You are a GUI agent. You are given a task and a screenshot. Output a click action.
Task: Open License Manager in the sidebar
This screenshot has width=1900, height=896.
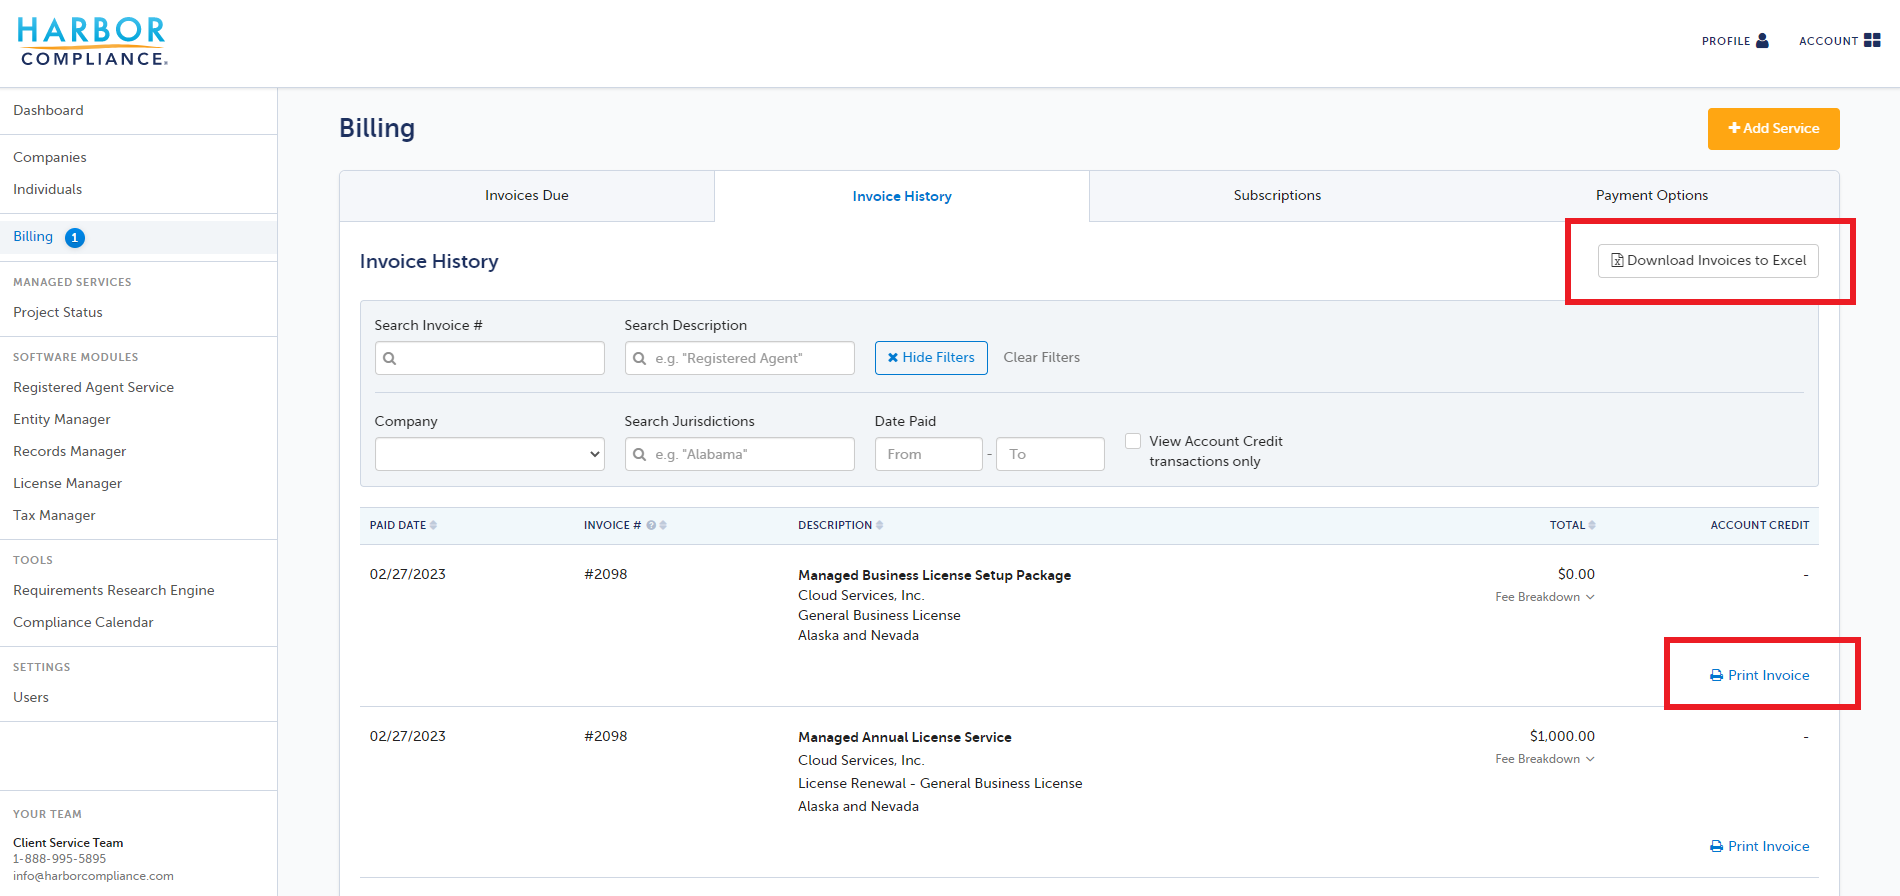67,483
